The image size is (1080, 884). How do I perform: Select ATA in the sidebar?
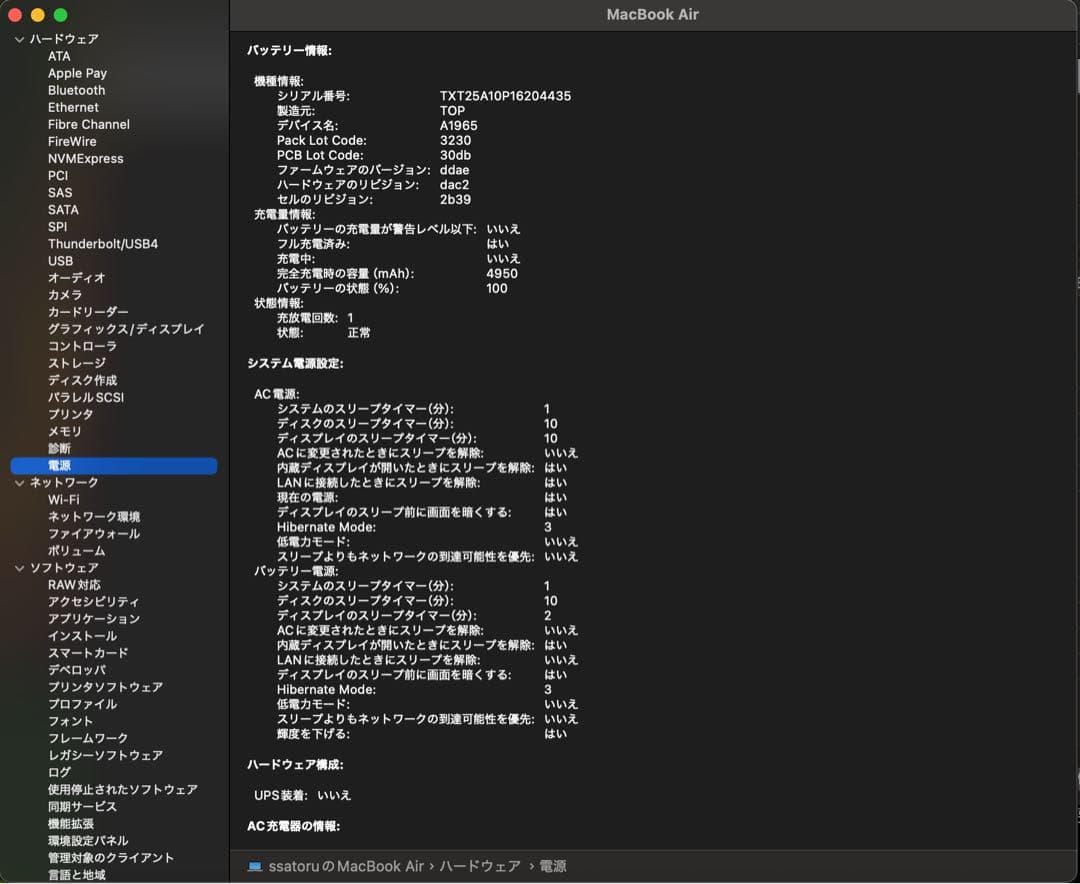(59, 56)
